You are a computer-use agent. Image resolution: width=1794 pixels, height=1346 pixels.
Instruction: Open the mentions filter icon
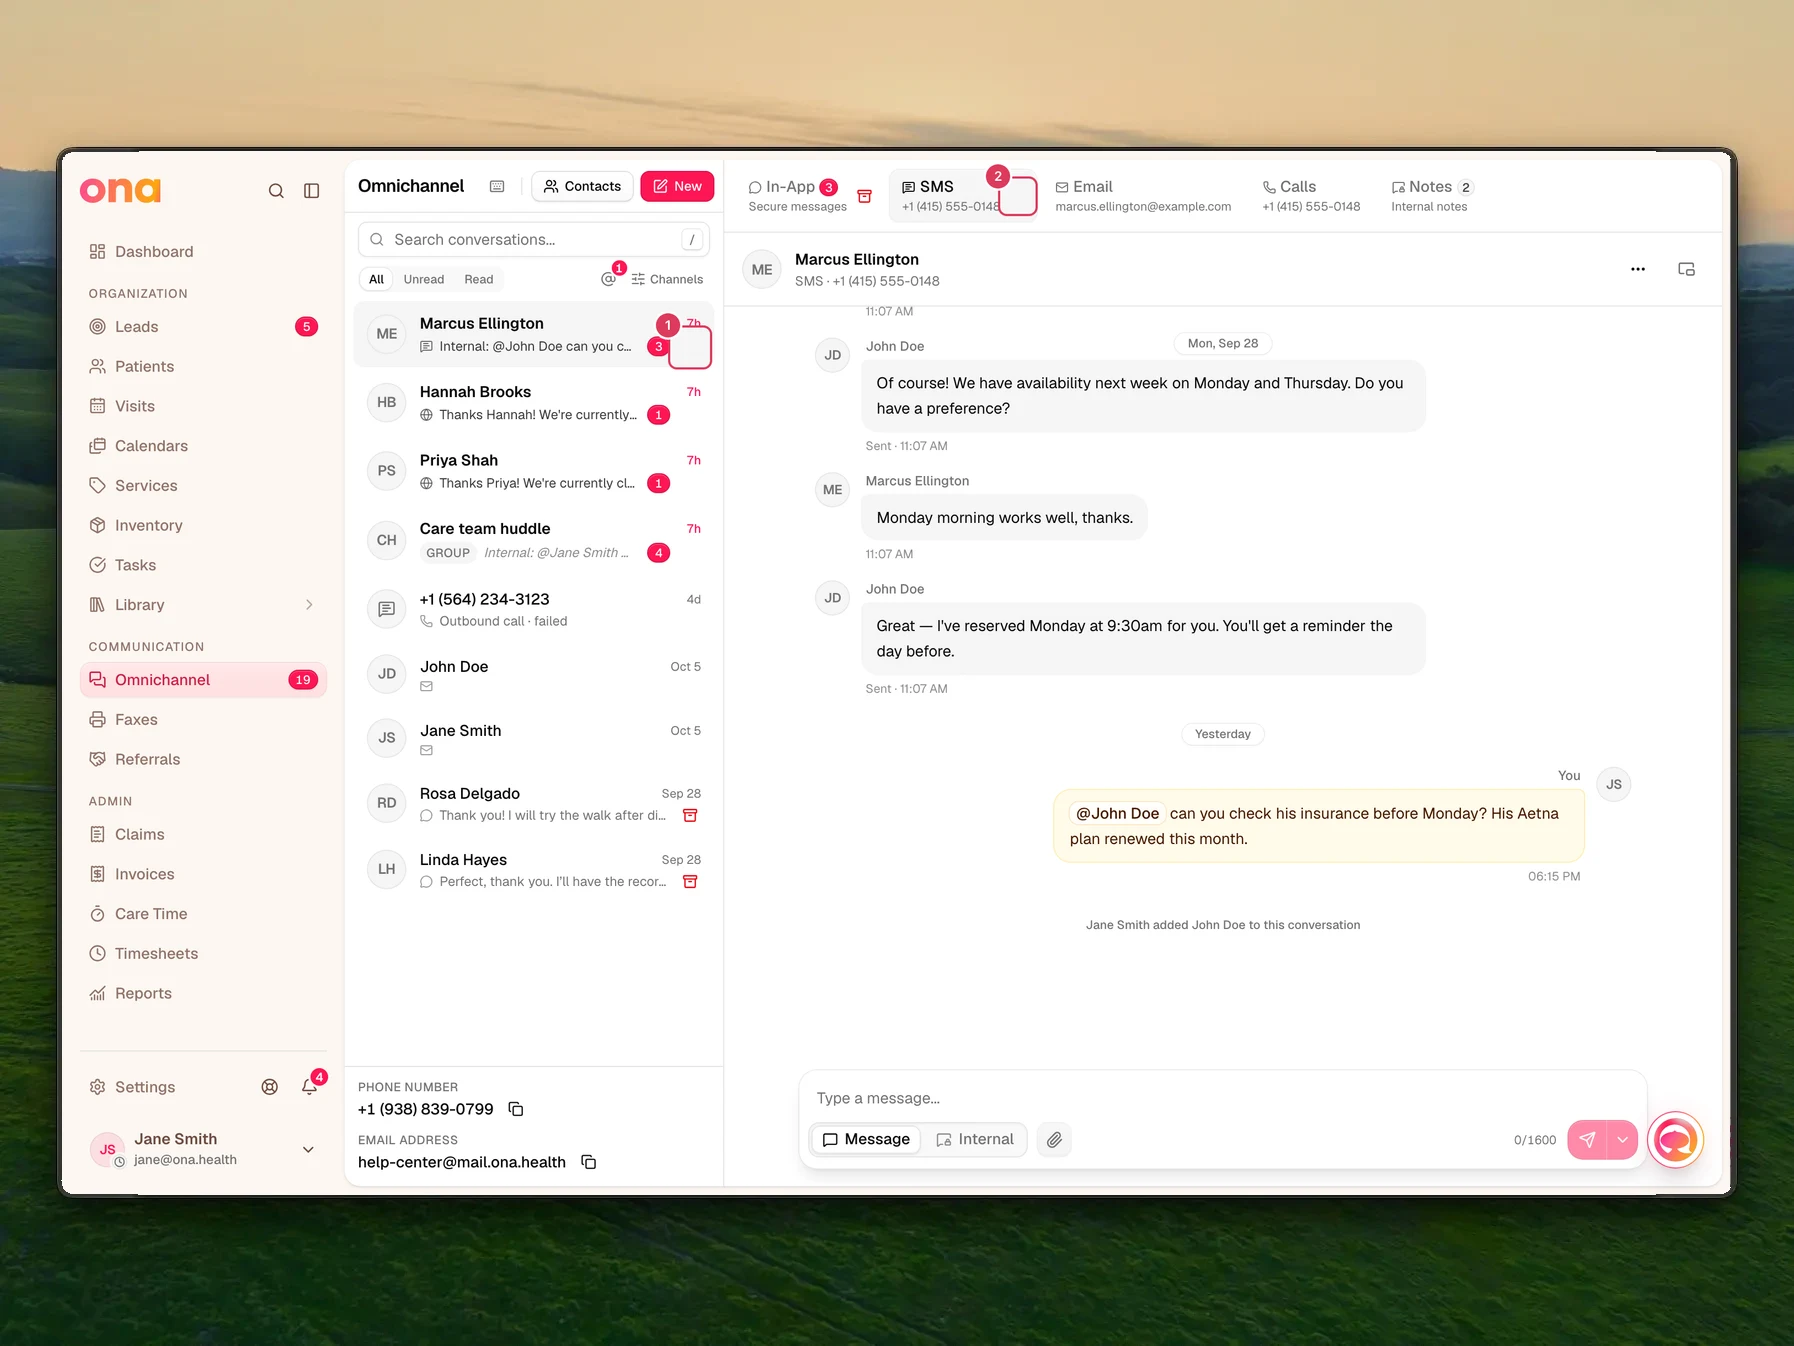(x=608, y=279)
